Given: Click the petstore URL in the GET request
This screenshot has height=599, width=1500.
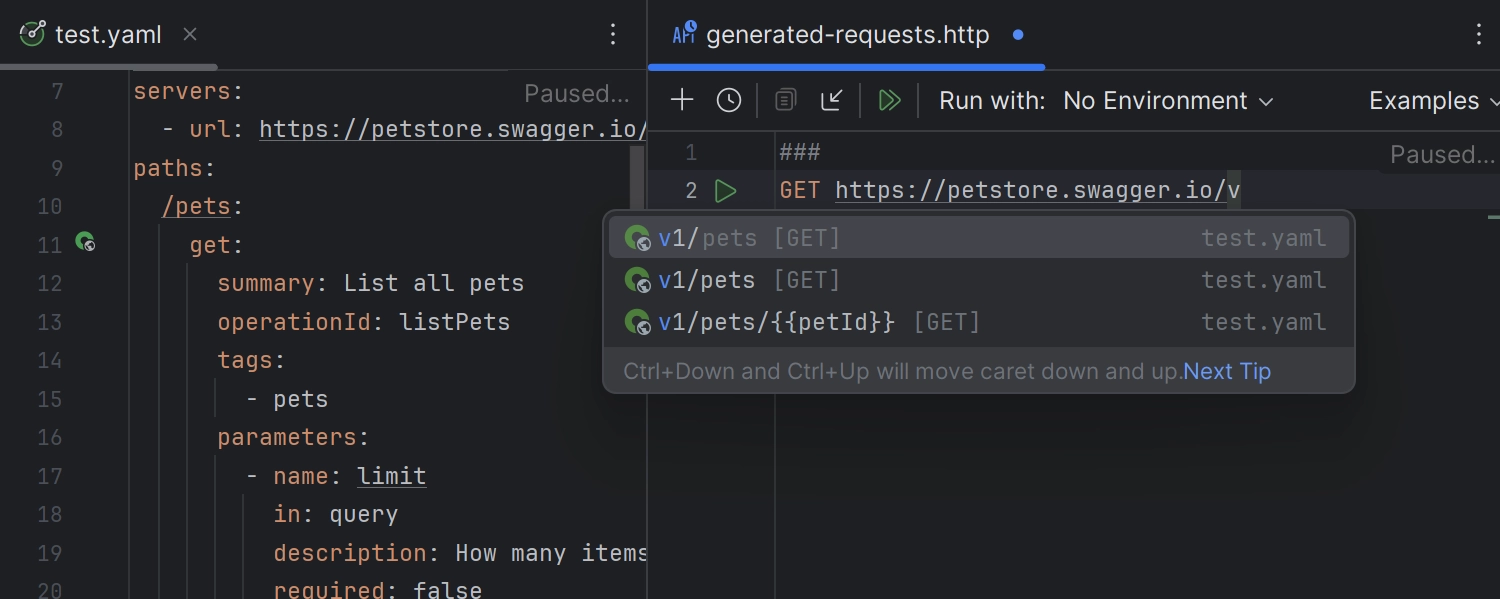Looking at the screenshot, I should [x=1038, y=190].
